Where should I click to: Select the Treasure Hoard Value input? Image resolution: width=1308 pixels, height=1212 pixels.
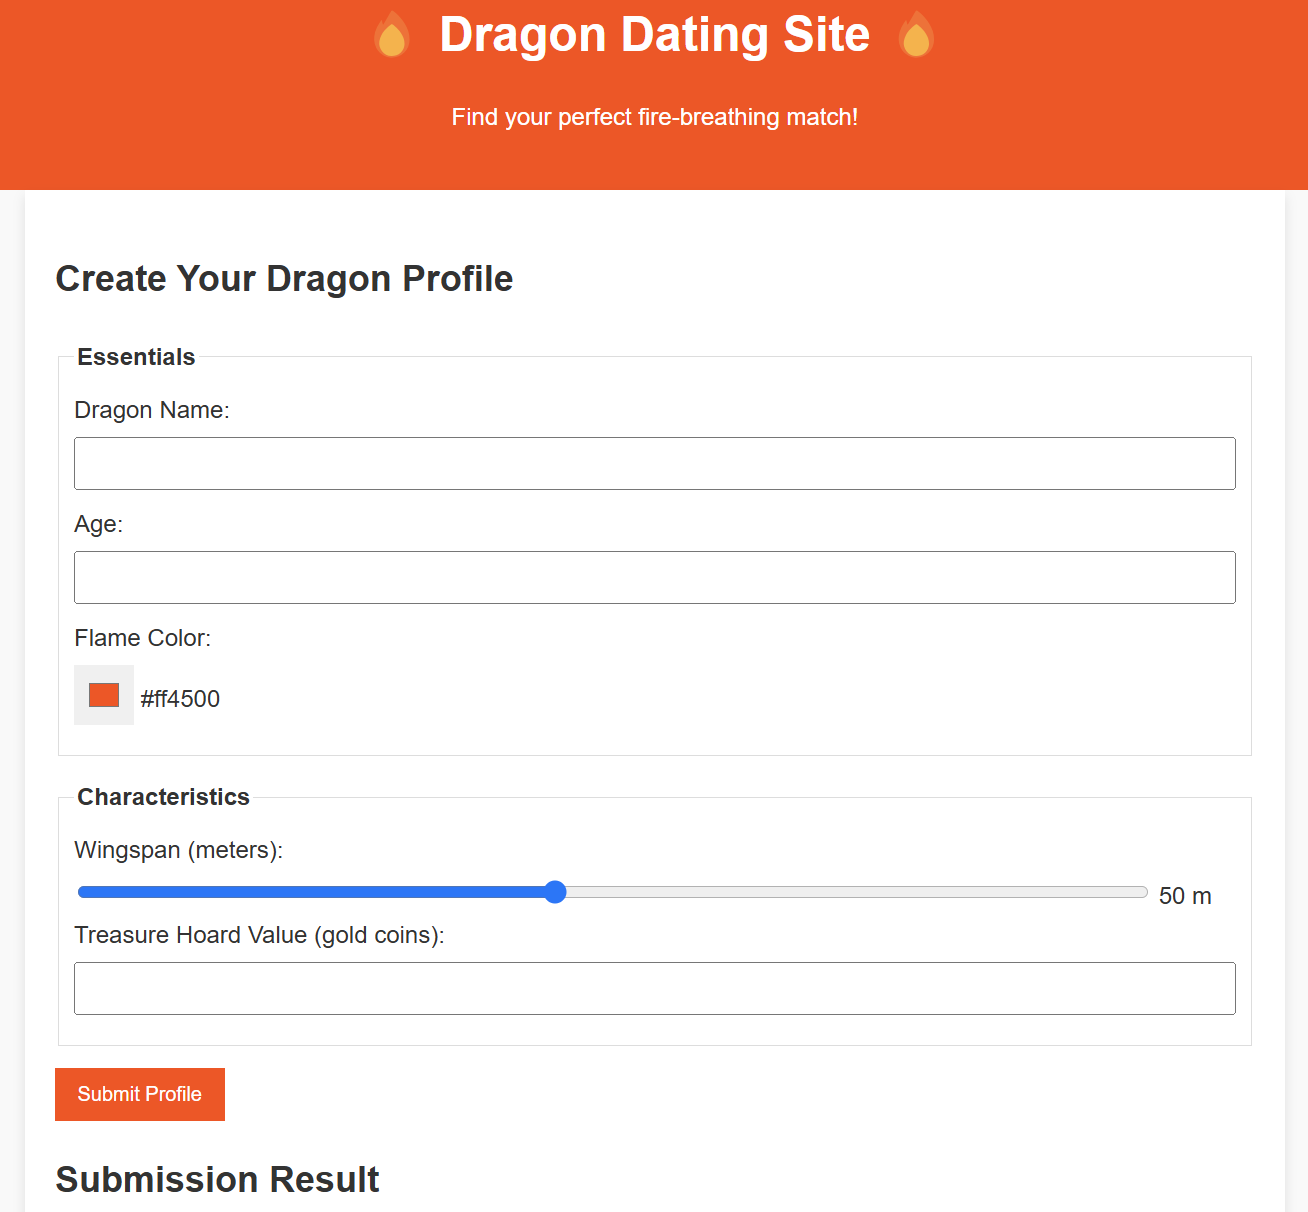(655, 988)
